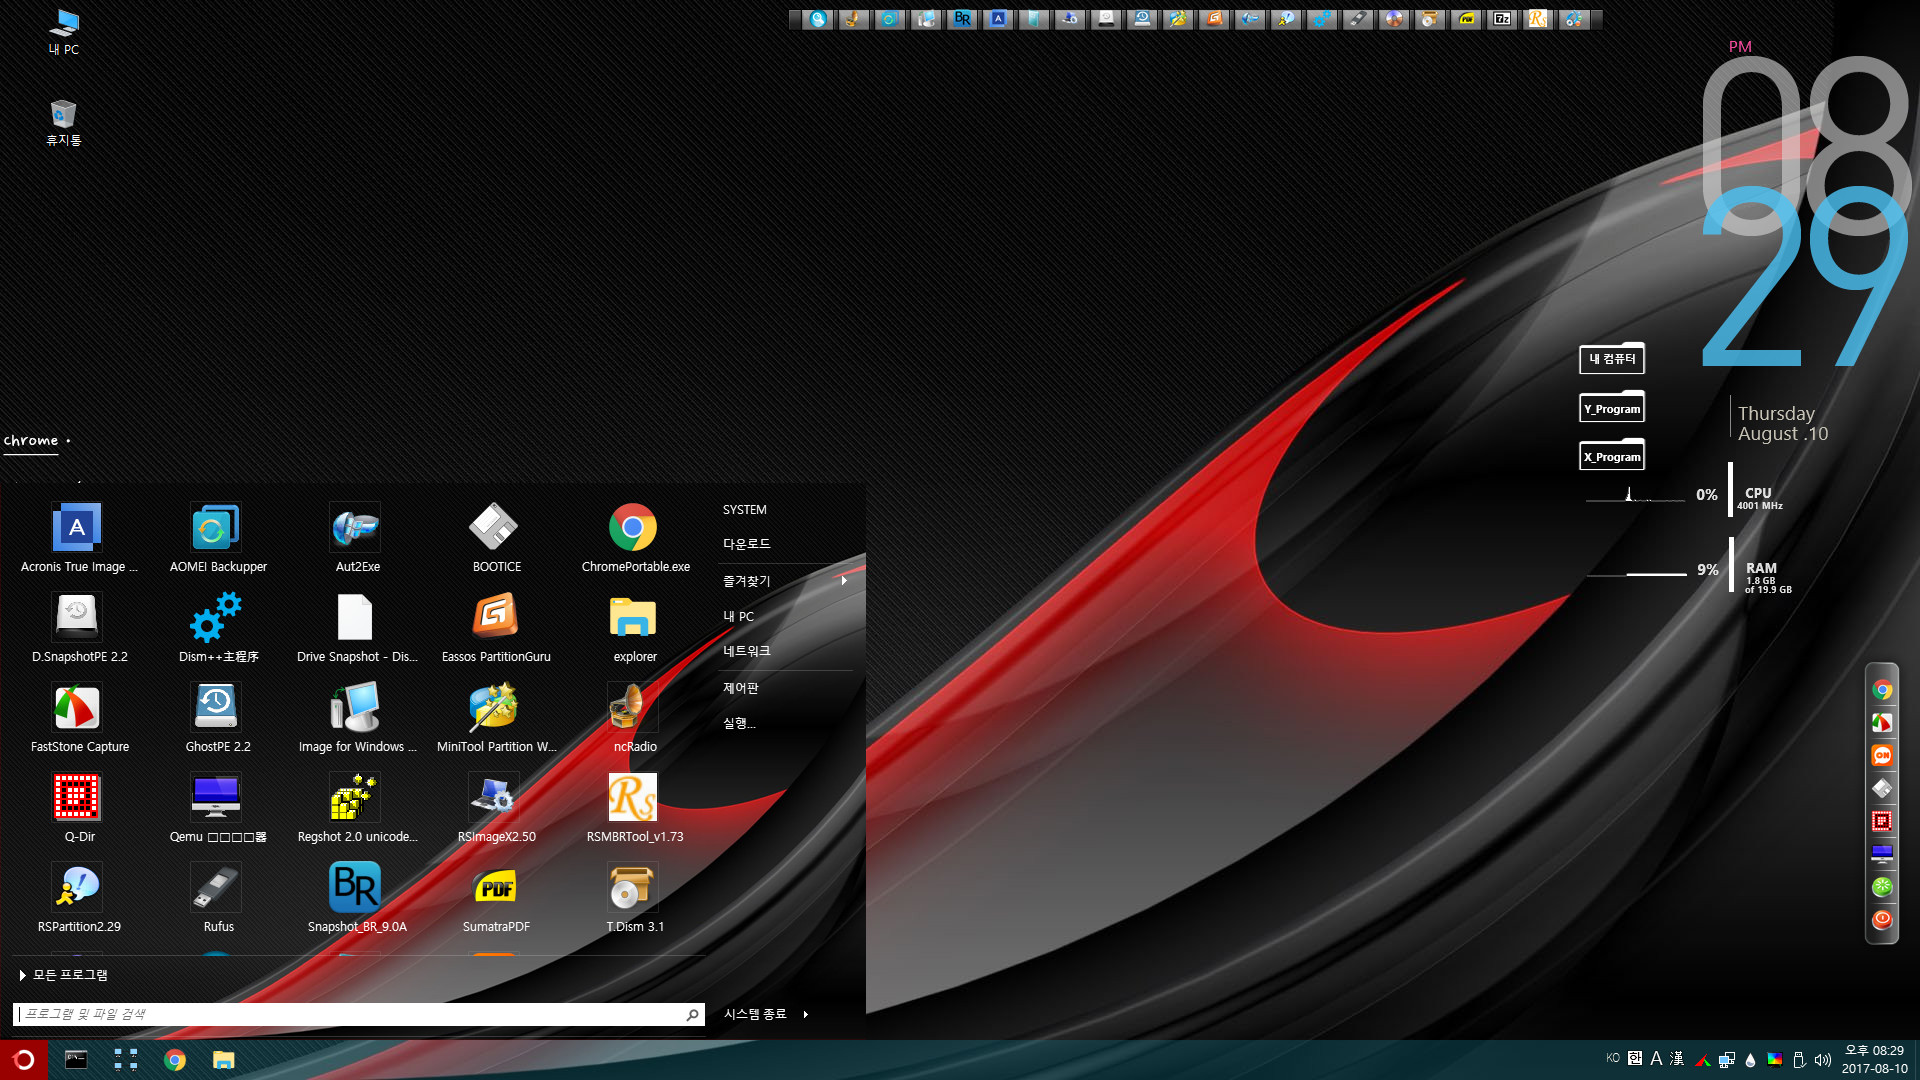This screenshot has width=1920, height=1080.
Task: Expand 시스템 종료 options arrow
Action: coord(805,1014)
